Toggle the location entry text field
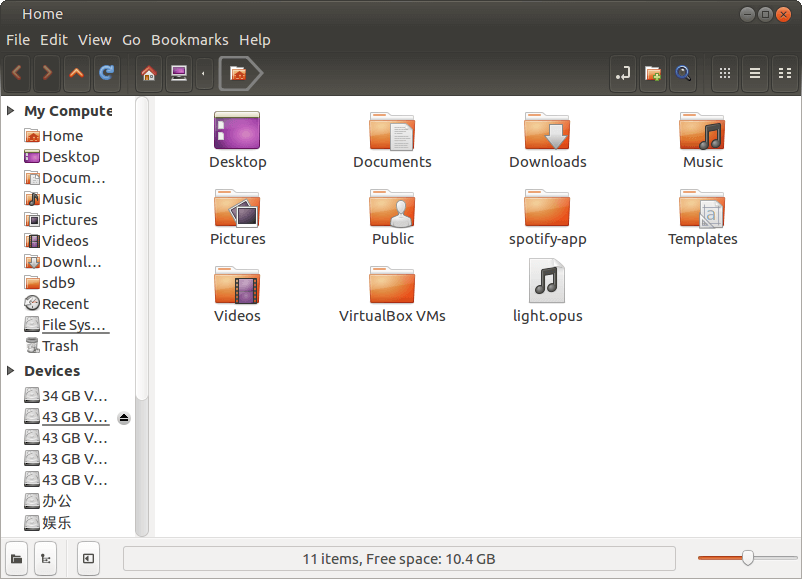 tap(623, 73)
